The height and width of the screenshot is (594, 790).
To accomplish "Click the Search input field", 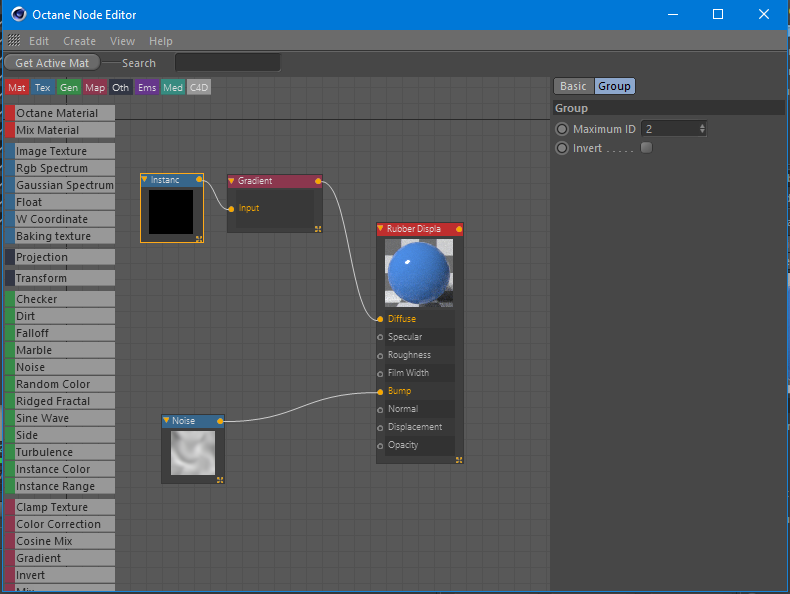I will 227,62.
